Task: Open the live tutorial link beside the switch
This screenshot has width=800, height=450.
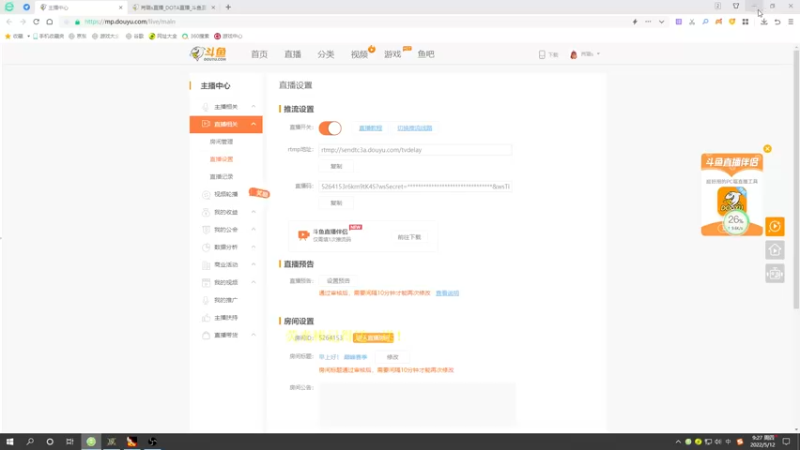Action: (x=370, y=128)
